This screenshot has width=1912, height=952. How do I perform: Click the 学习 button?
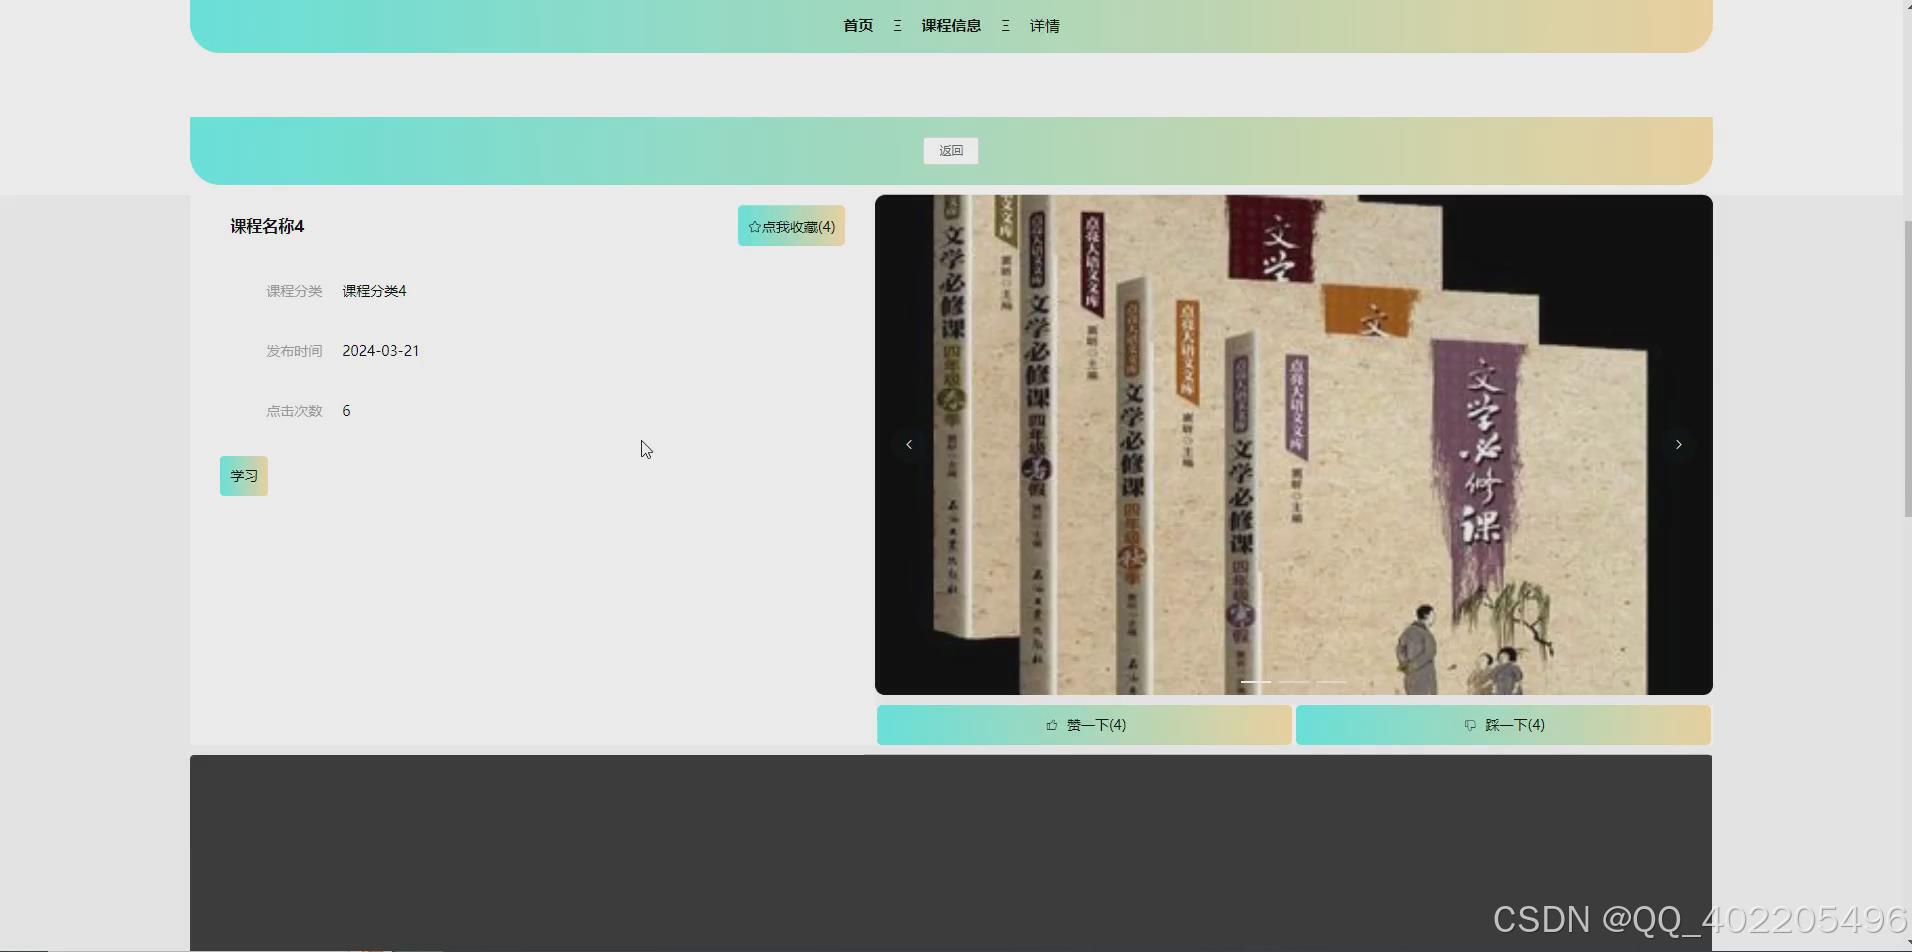[x=243, y=475]
